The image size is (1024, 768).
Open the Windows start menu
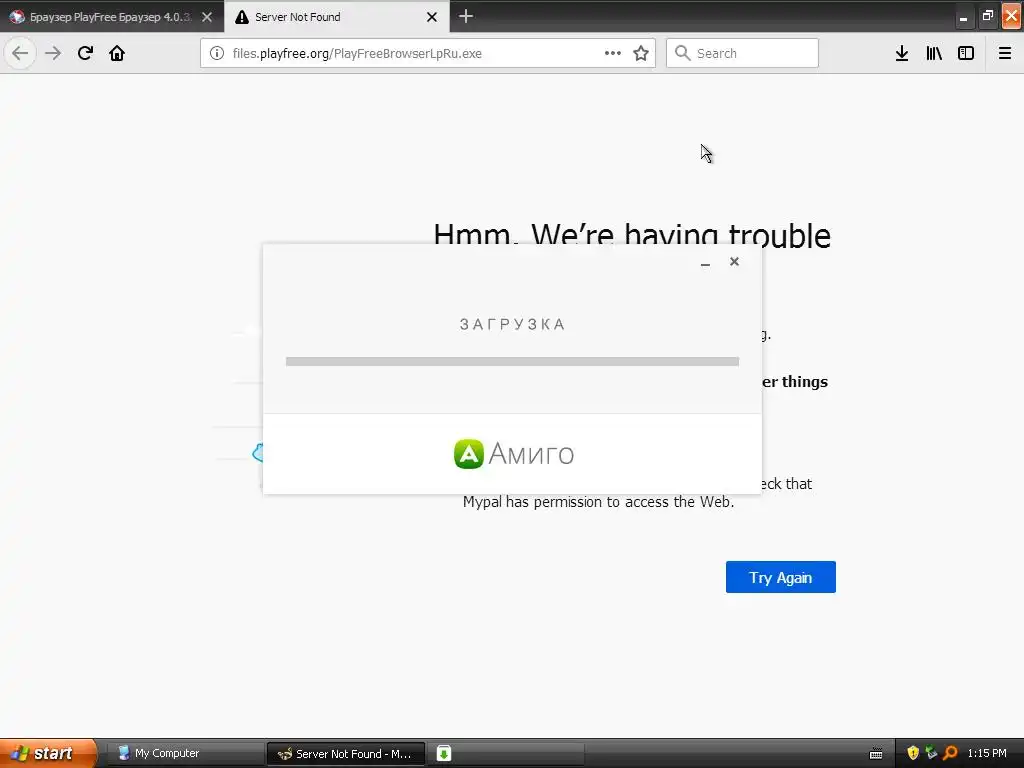pos(48,753)
